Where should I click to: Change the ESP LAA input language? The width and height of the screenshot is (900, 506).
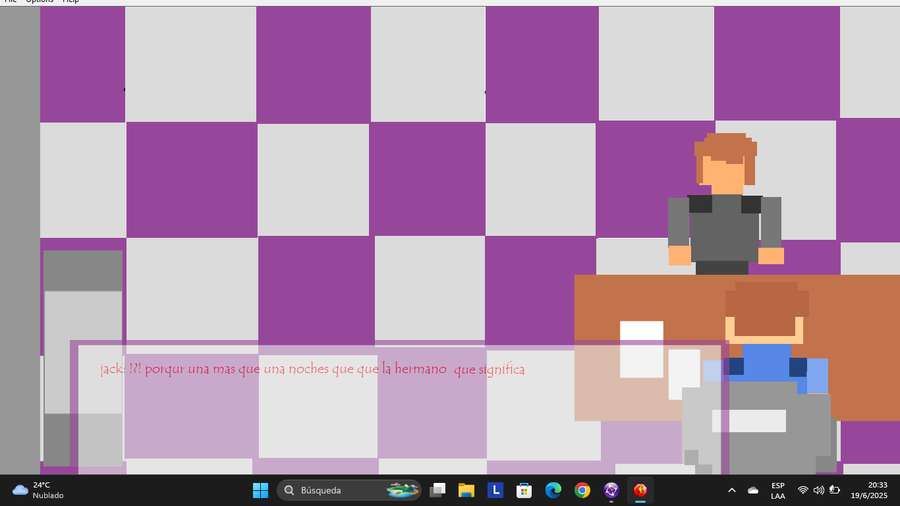point(778,491)
